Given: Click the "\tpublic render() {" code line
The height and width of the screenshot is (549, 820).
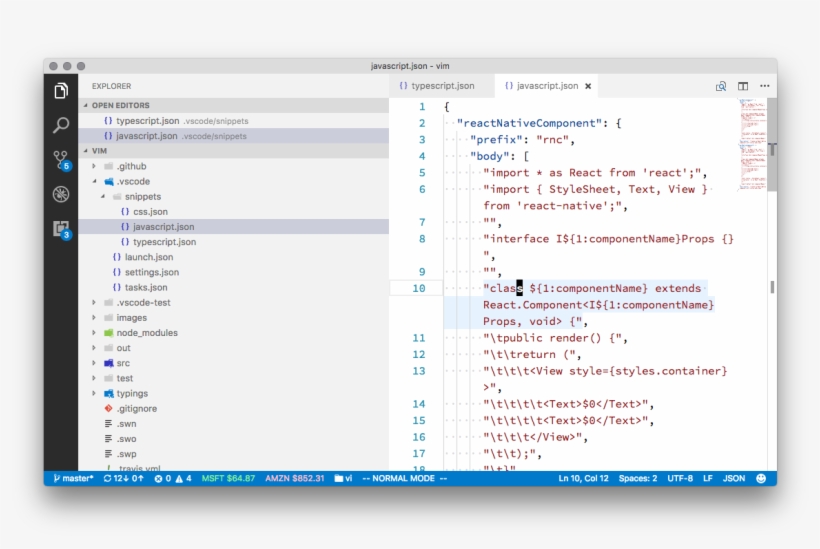Looking at the screenshot, I should click(x=555, y=338).
